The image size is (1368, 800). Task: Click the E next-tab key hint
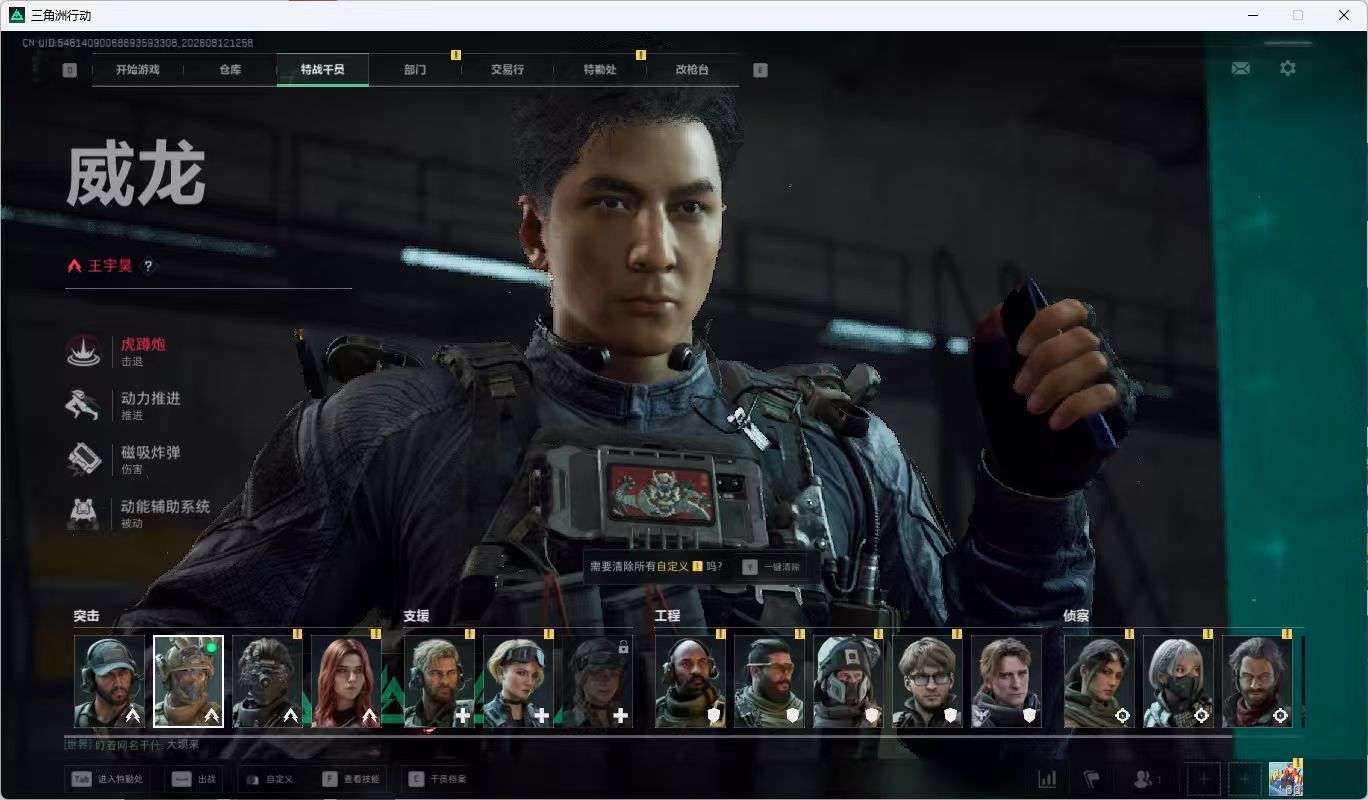[760, 70]
